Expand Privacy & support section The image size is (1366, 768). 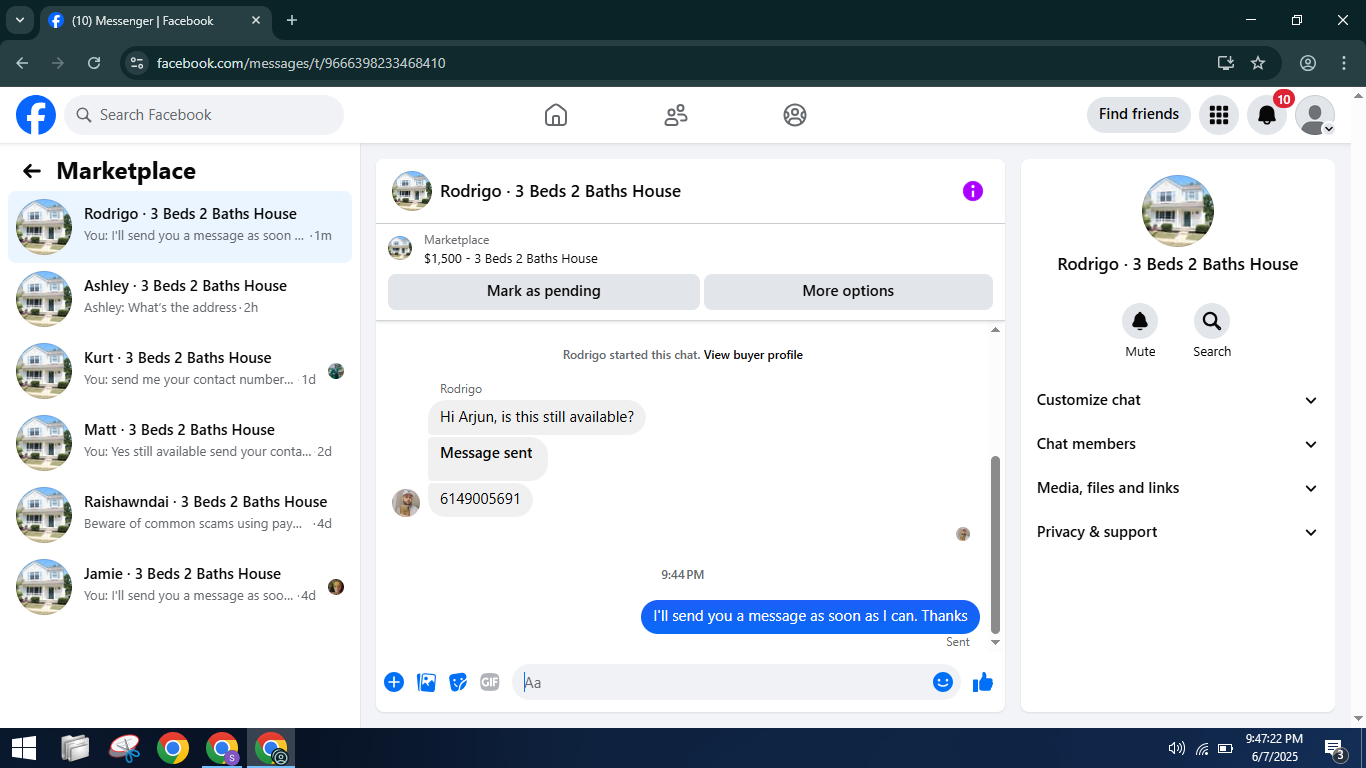pyautogui.click(x=1177, y=532)
